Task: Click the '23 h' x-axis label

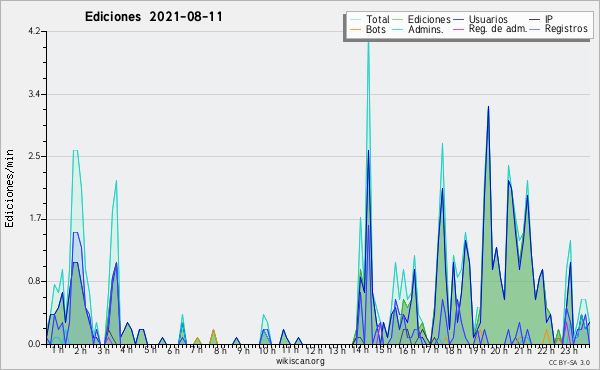Action: [x=568, y=350]
